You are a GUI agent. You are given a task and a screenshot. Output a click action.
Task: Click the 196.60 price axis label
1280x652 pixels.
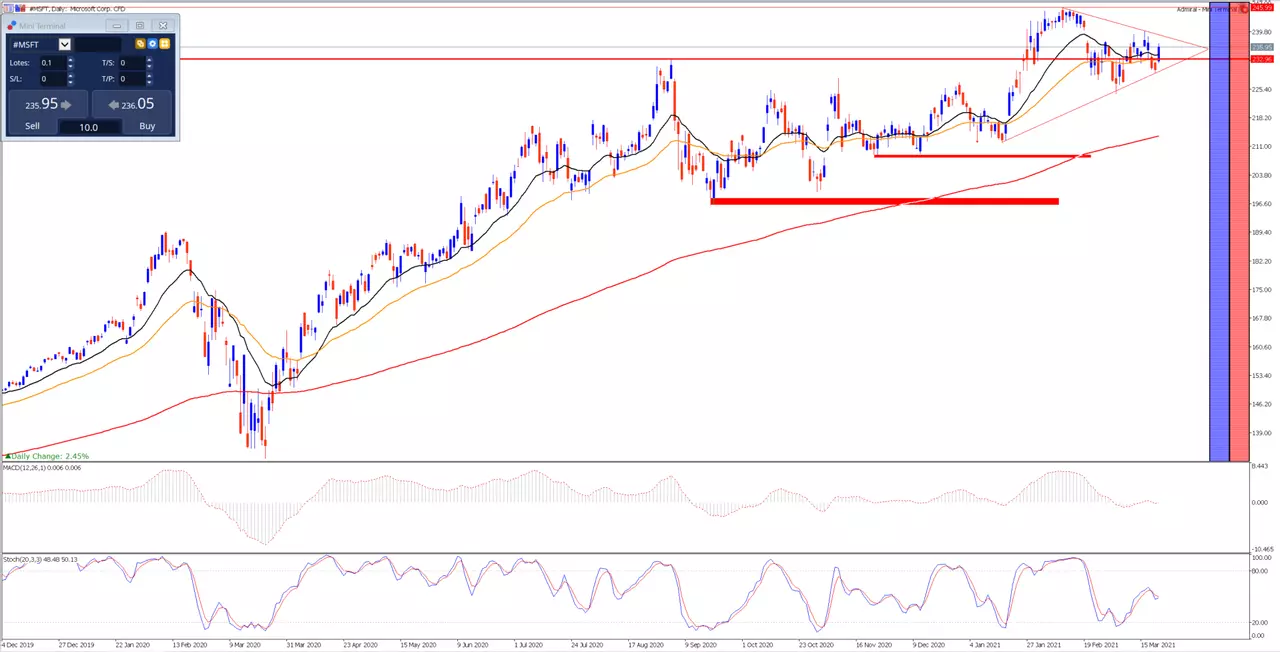1262,204
